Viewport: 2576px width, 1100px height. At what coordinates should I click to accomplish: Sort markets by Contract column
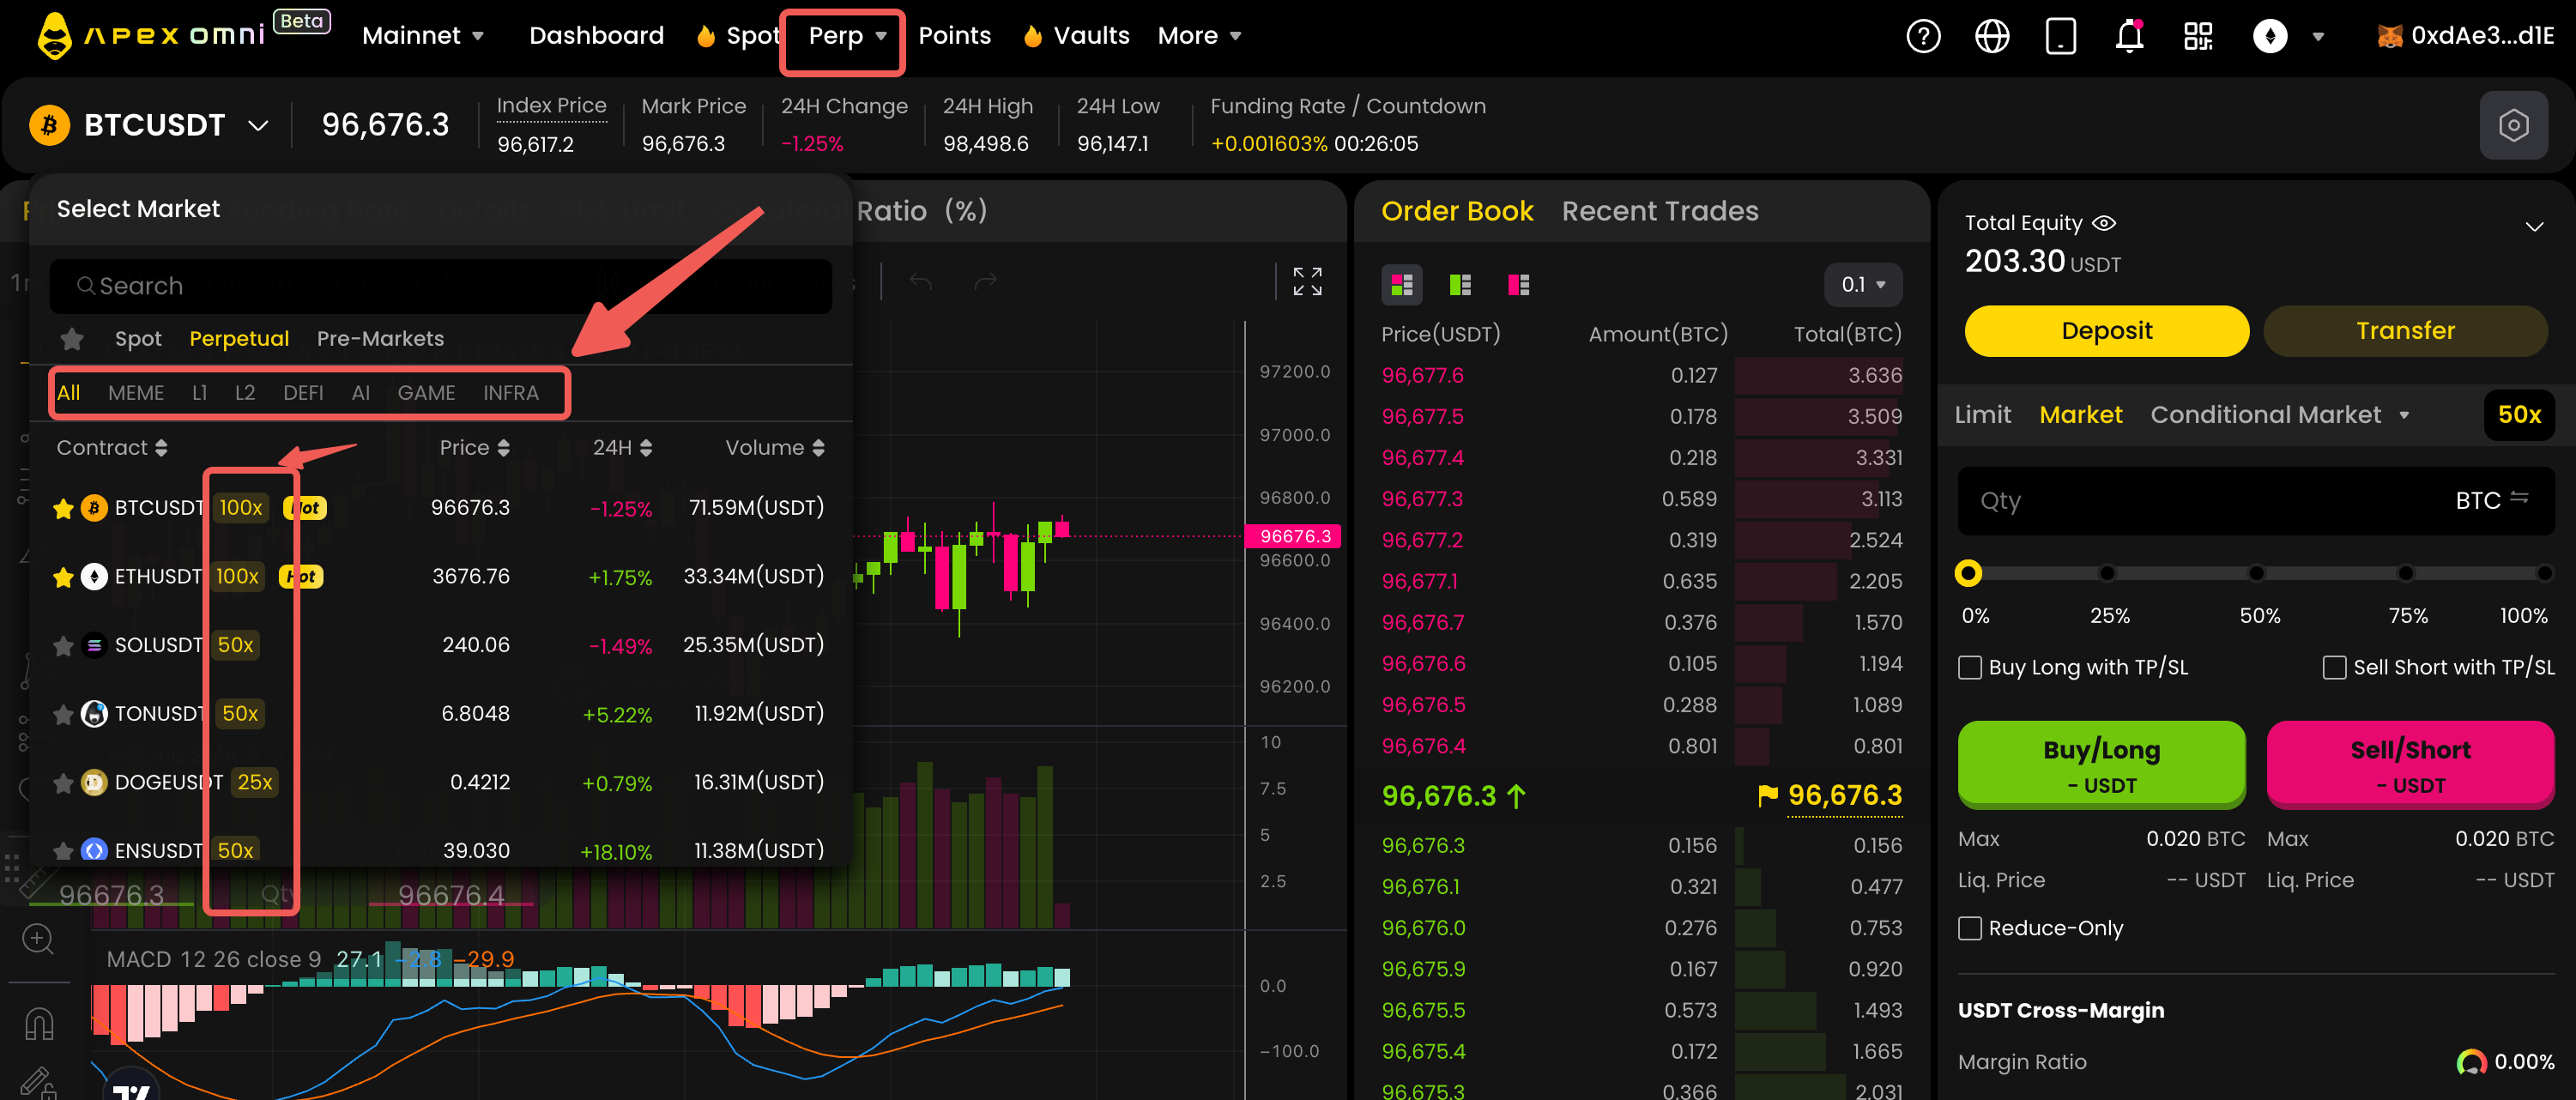click(x=111, y=448)
